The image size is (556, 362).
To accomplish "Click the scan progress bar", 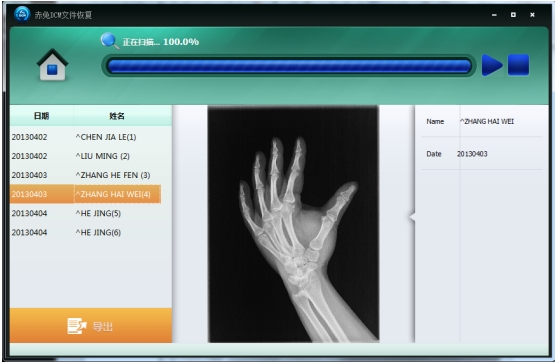I will (289, 66).
